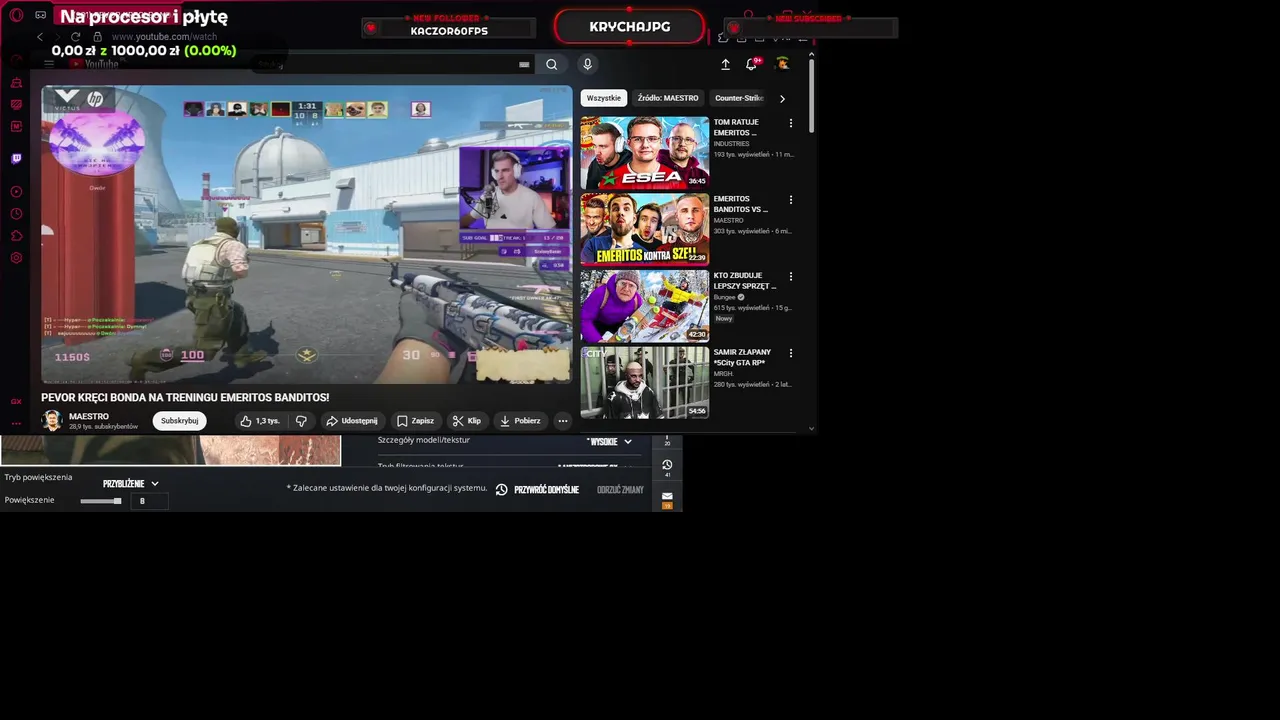
Task: Open options for EMERITOS BANDITOS VS video
Action: click(791, 200)
